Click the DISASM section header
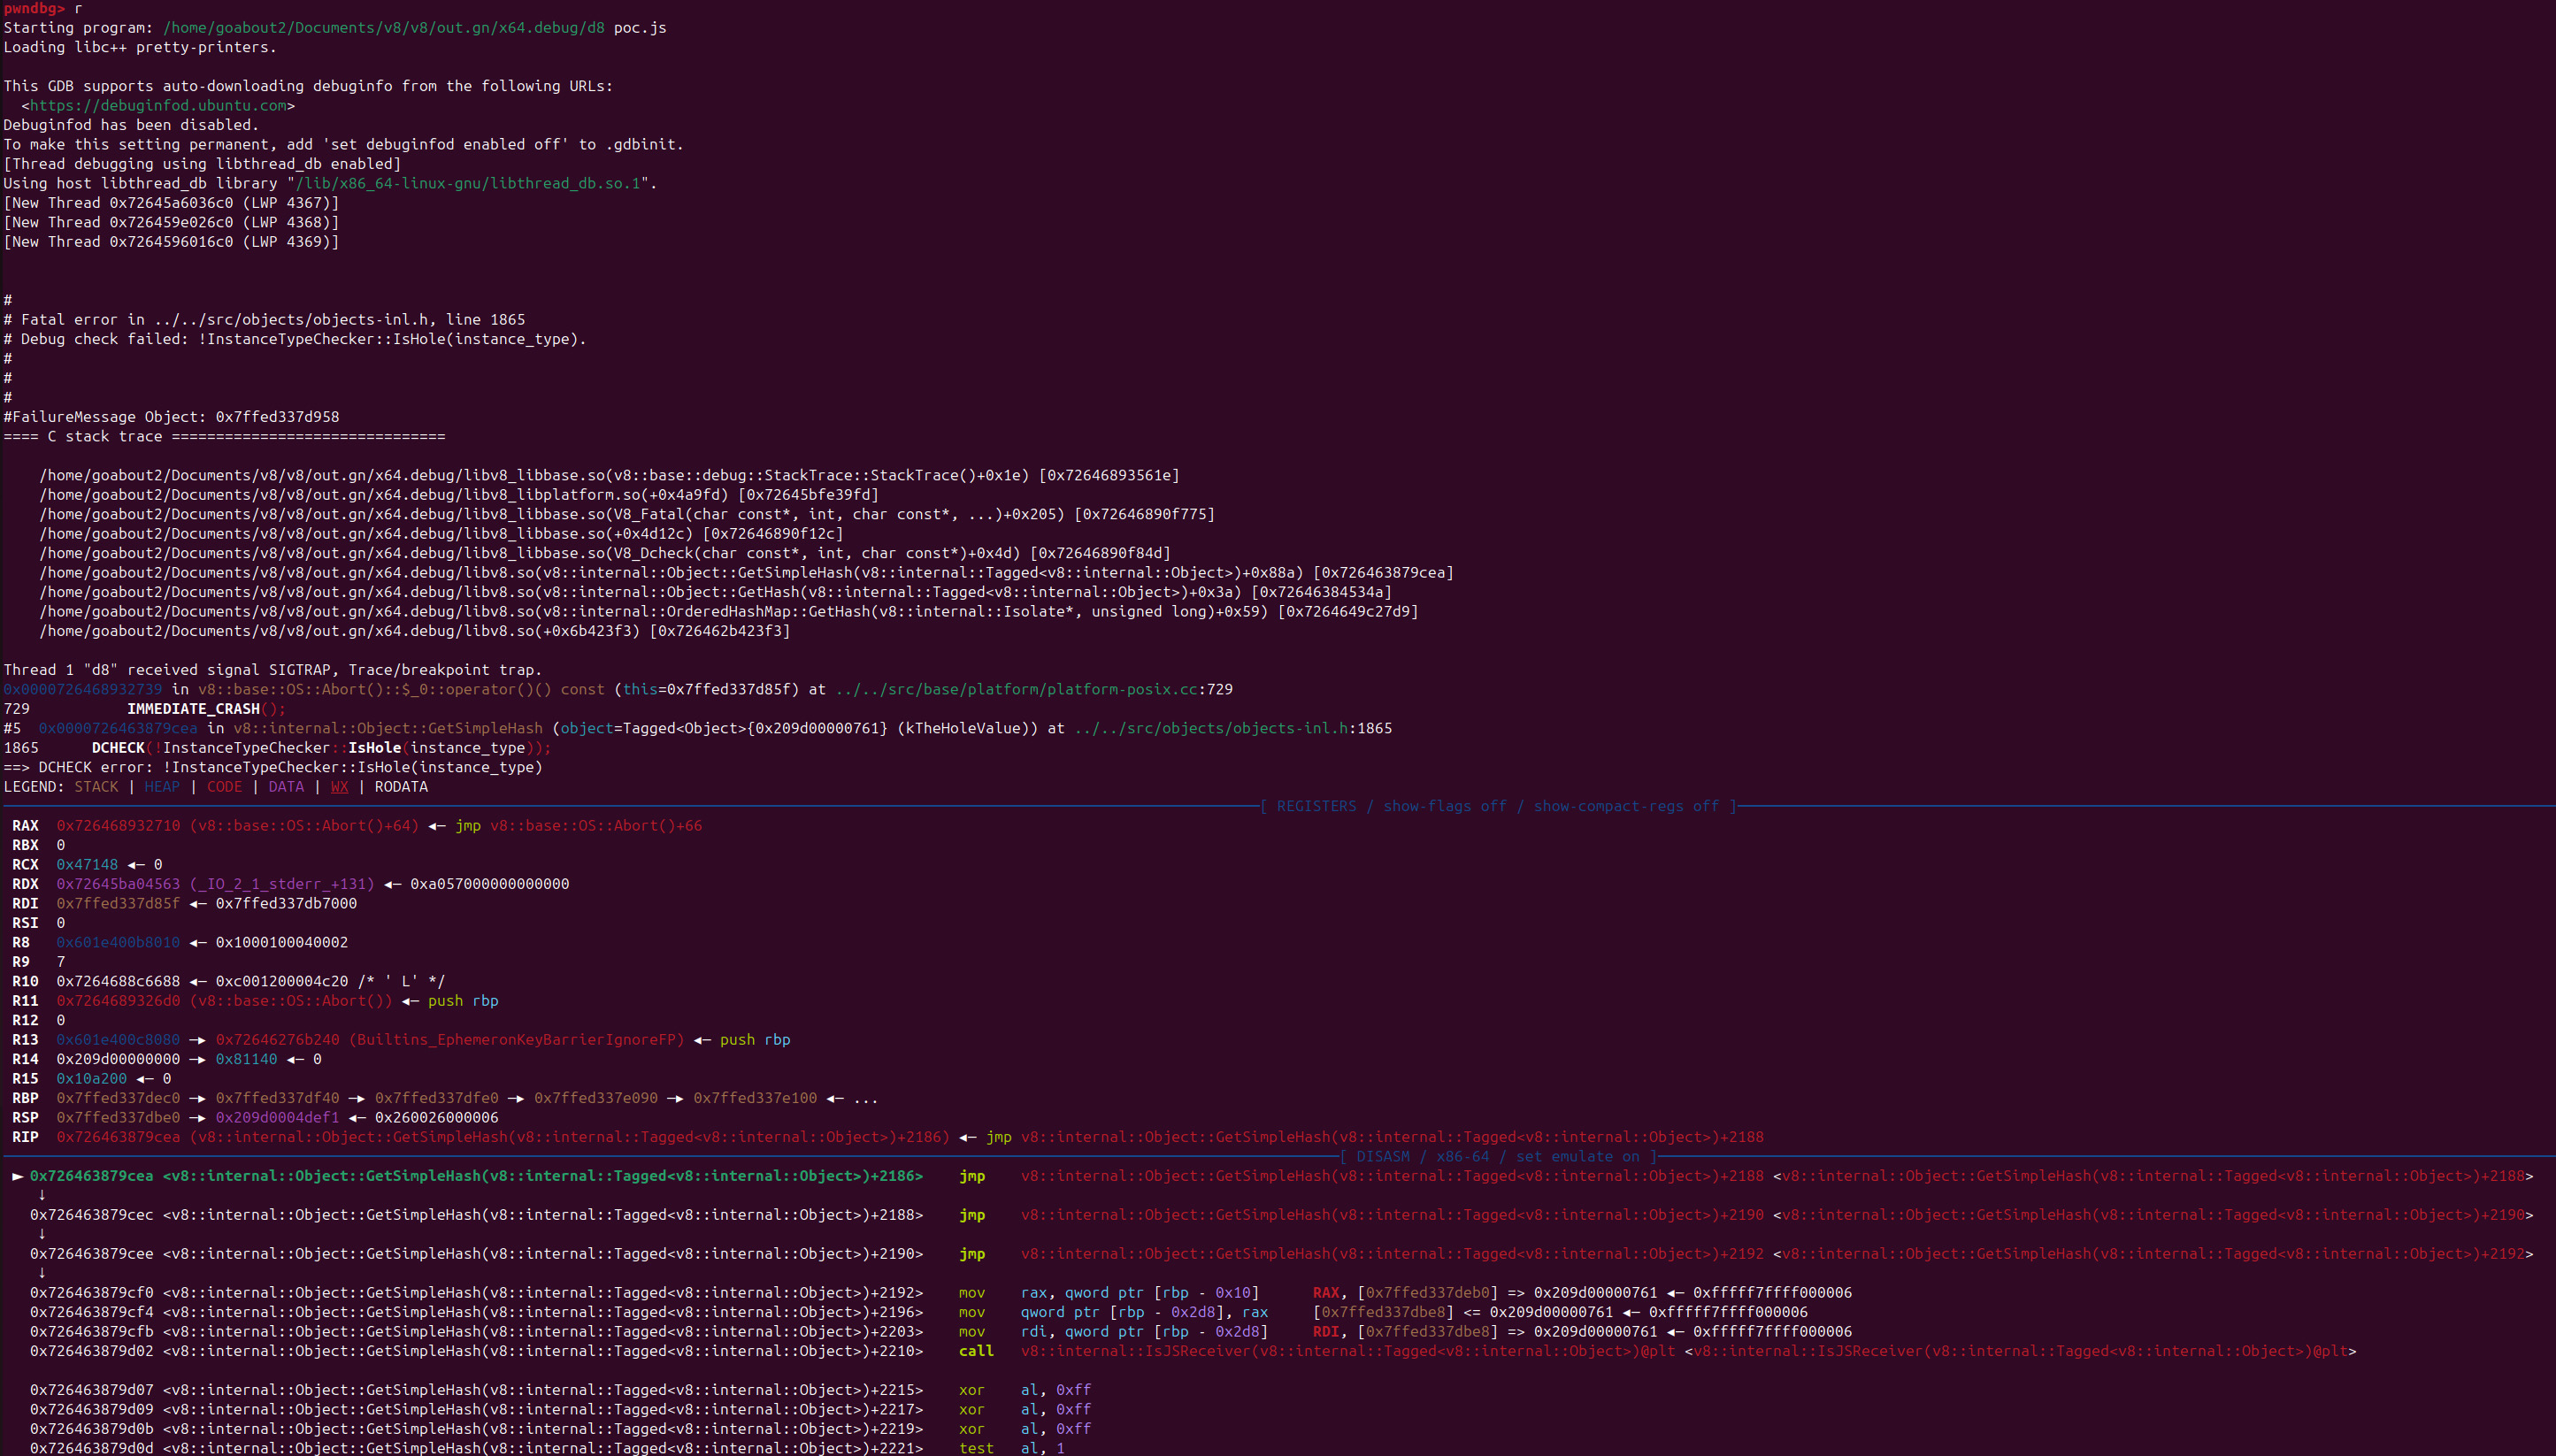 (x=1498, y=1156)
